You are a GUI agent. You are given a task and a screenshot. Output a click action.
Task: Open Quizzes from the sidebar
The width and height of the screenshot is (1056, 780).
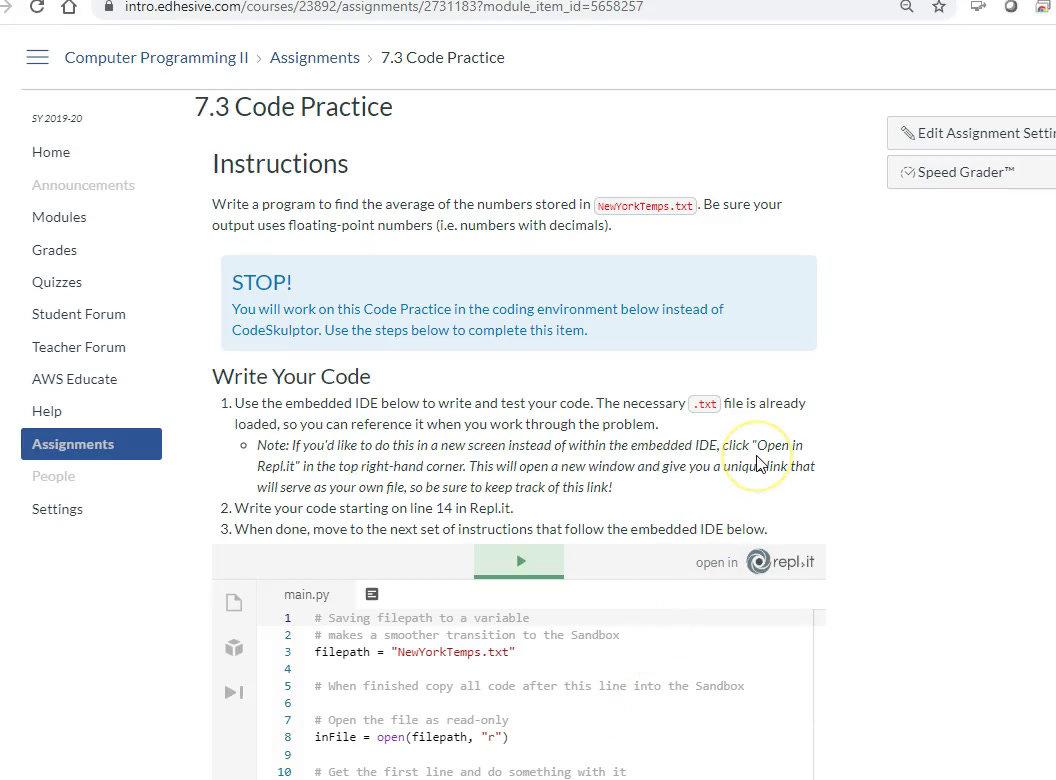(x=57, y=282)
